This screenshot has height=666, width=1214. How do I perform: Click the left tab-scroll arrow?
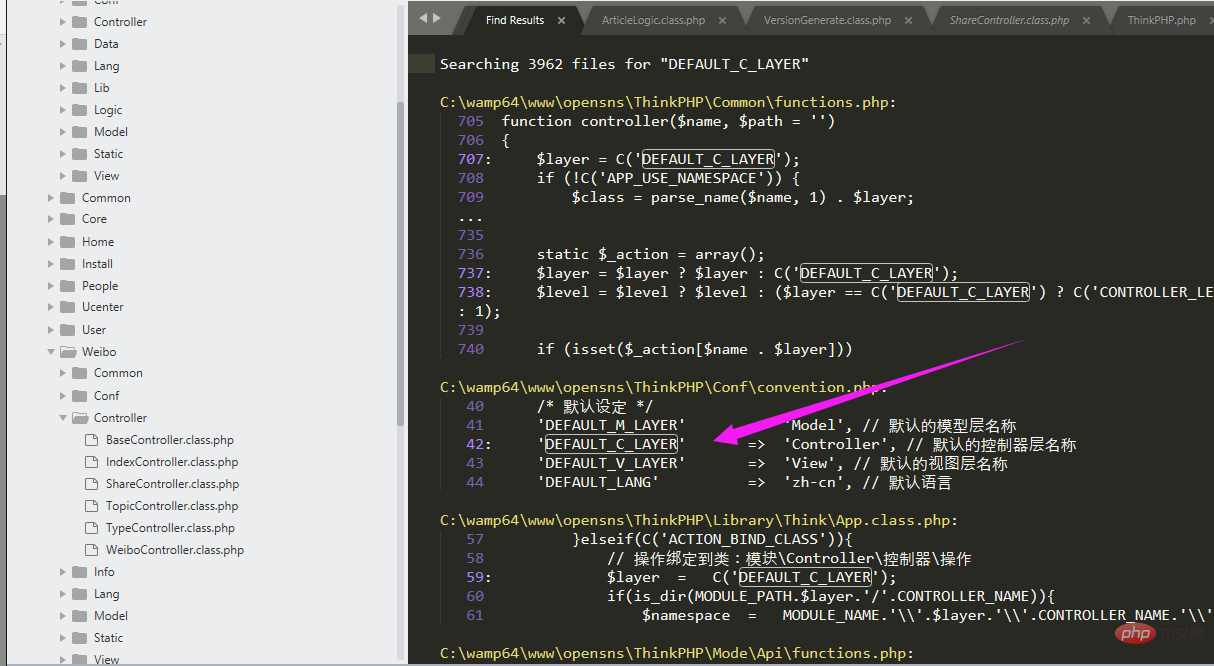[x=423, y=18]
